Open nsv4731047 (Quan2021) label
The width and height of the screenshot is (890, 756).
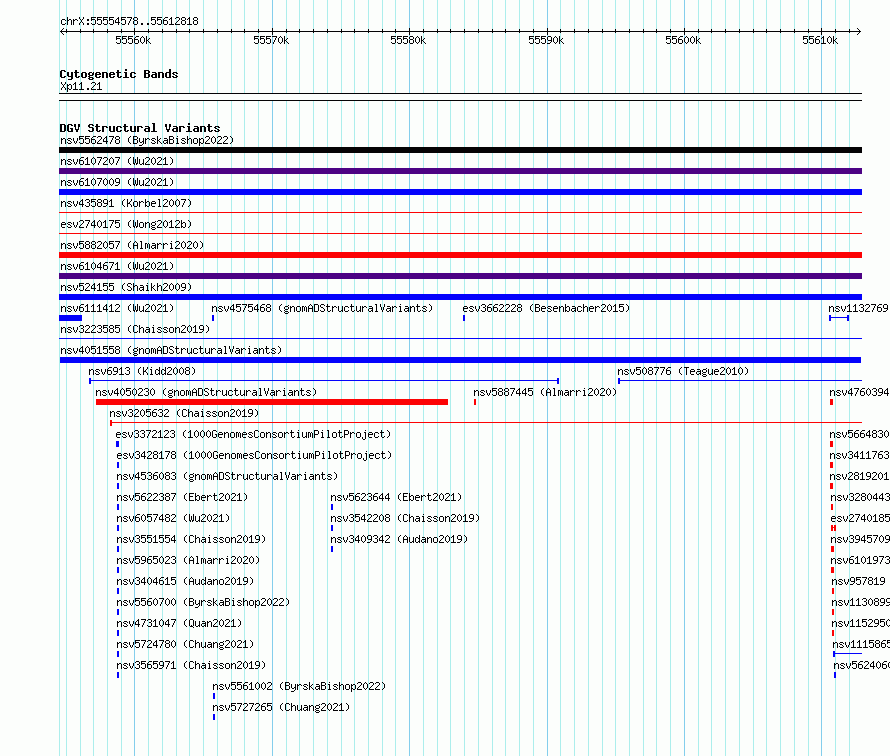[x=179, y=623]
